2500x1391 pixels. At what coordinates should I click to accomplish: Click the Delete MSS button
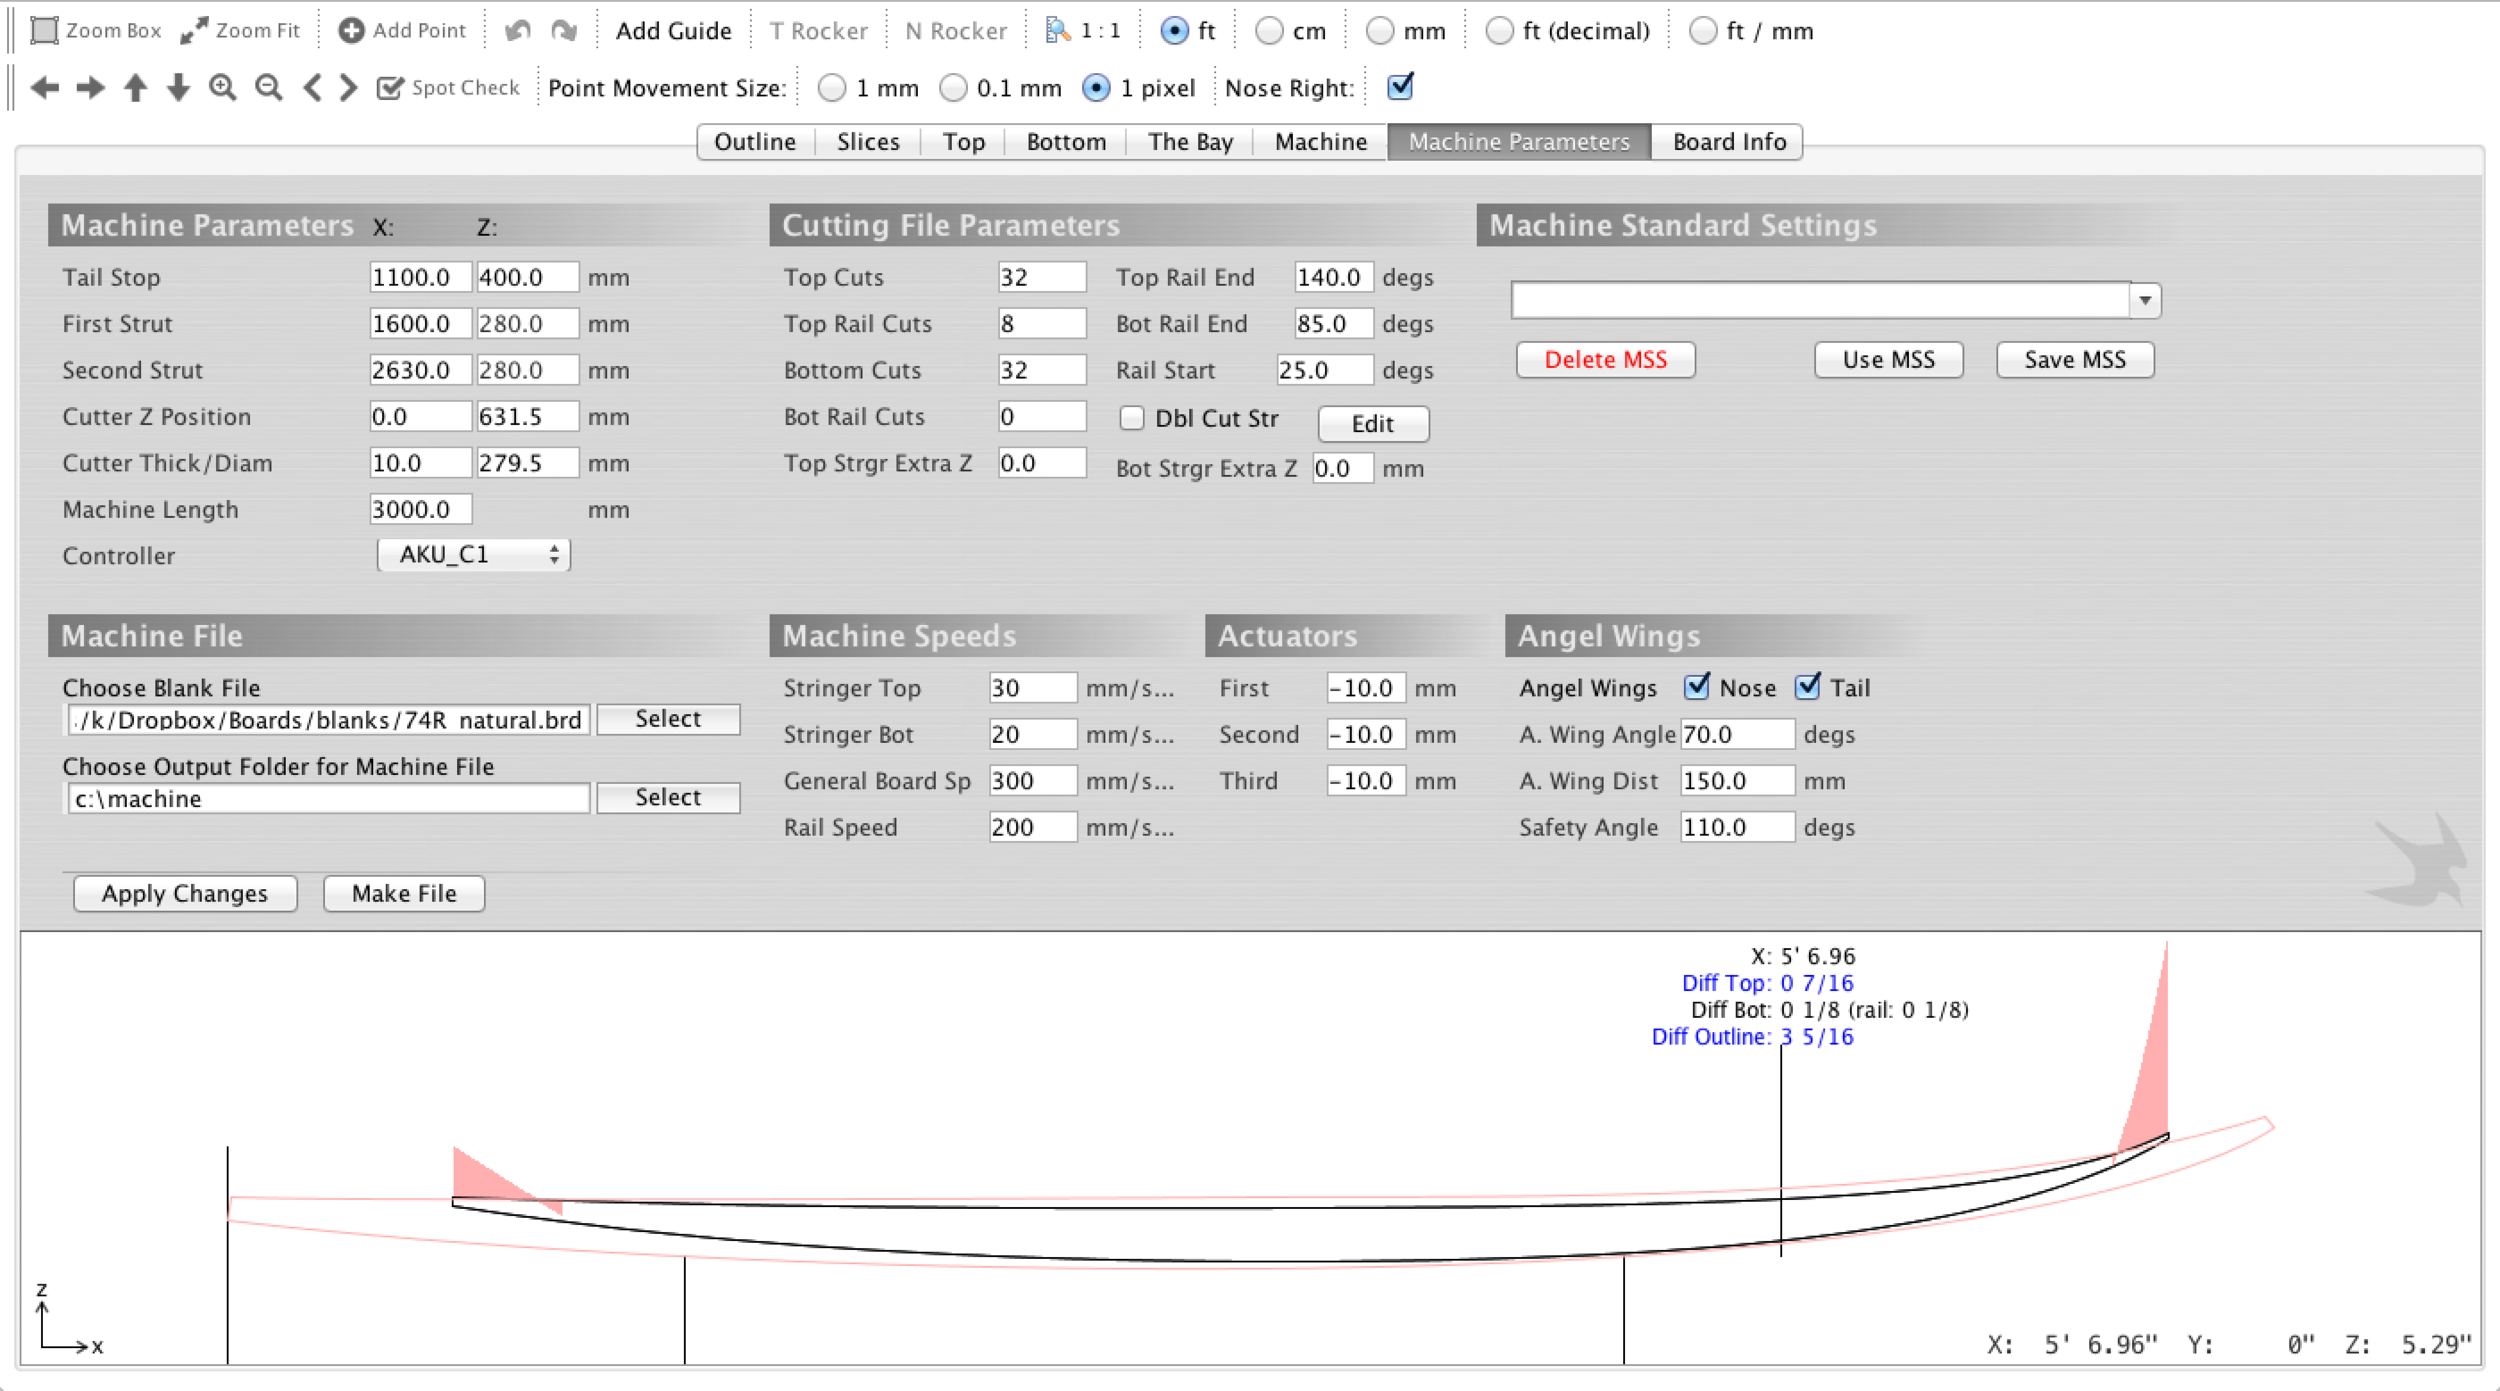(1604, 358)
